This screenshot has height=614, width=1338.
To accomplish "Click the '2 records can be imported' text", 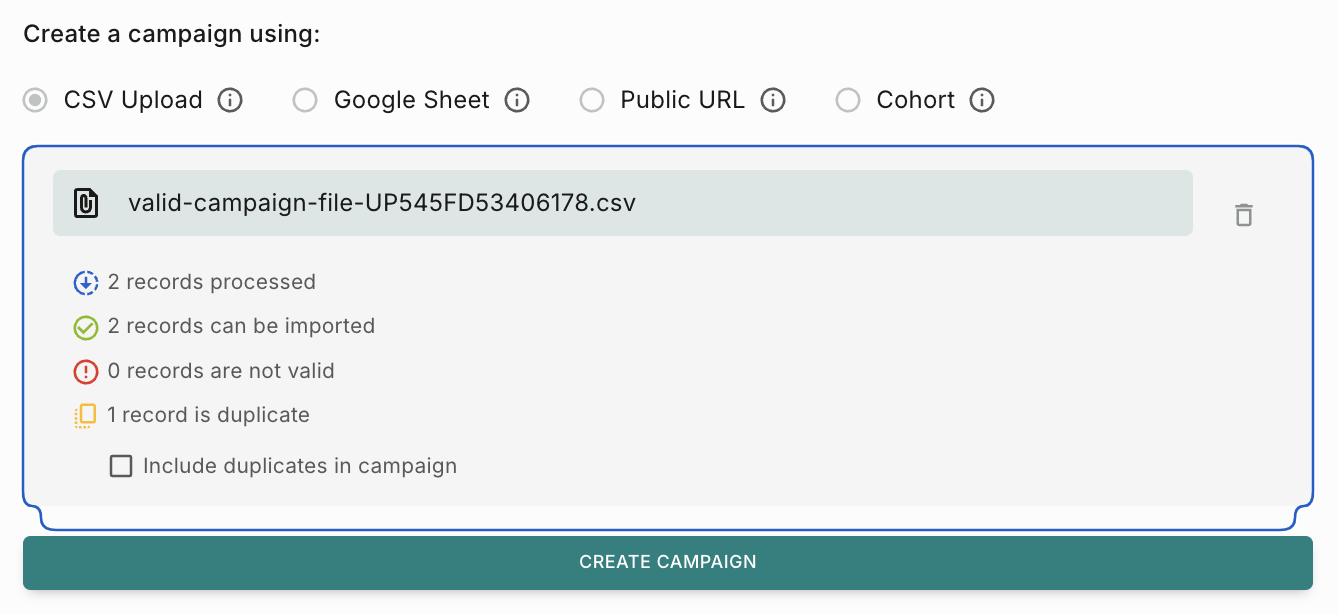I will click(x=241, y=326).
